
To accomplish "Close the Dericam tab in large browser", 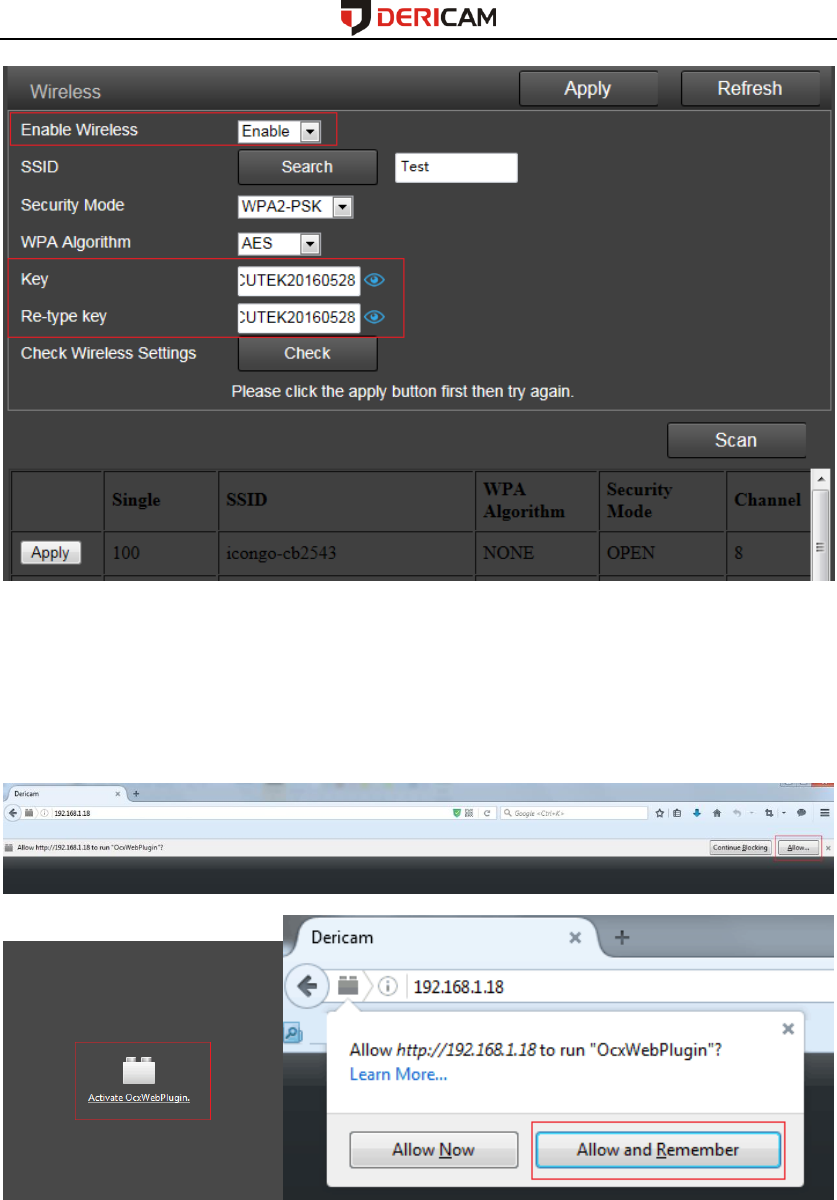I will 575,938.
